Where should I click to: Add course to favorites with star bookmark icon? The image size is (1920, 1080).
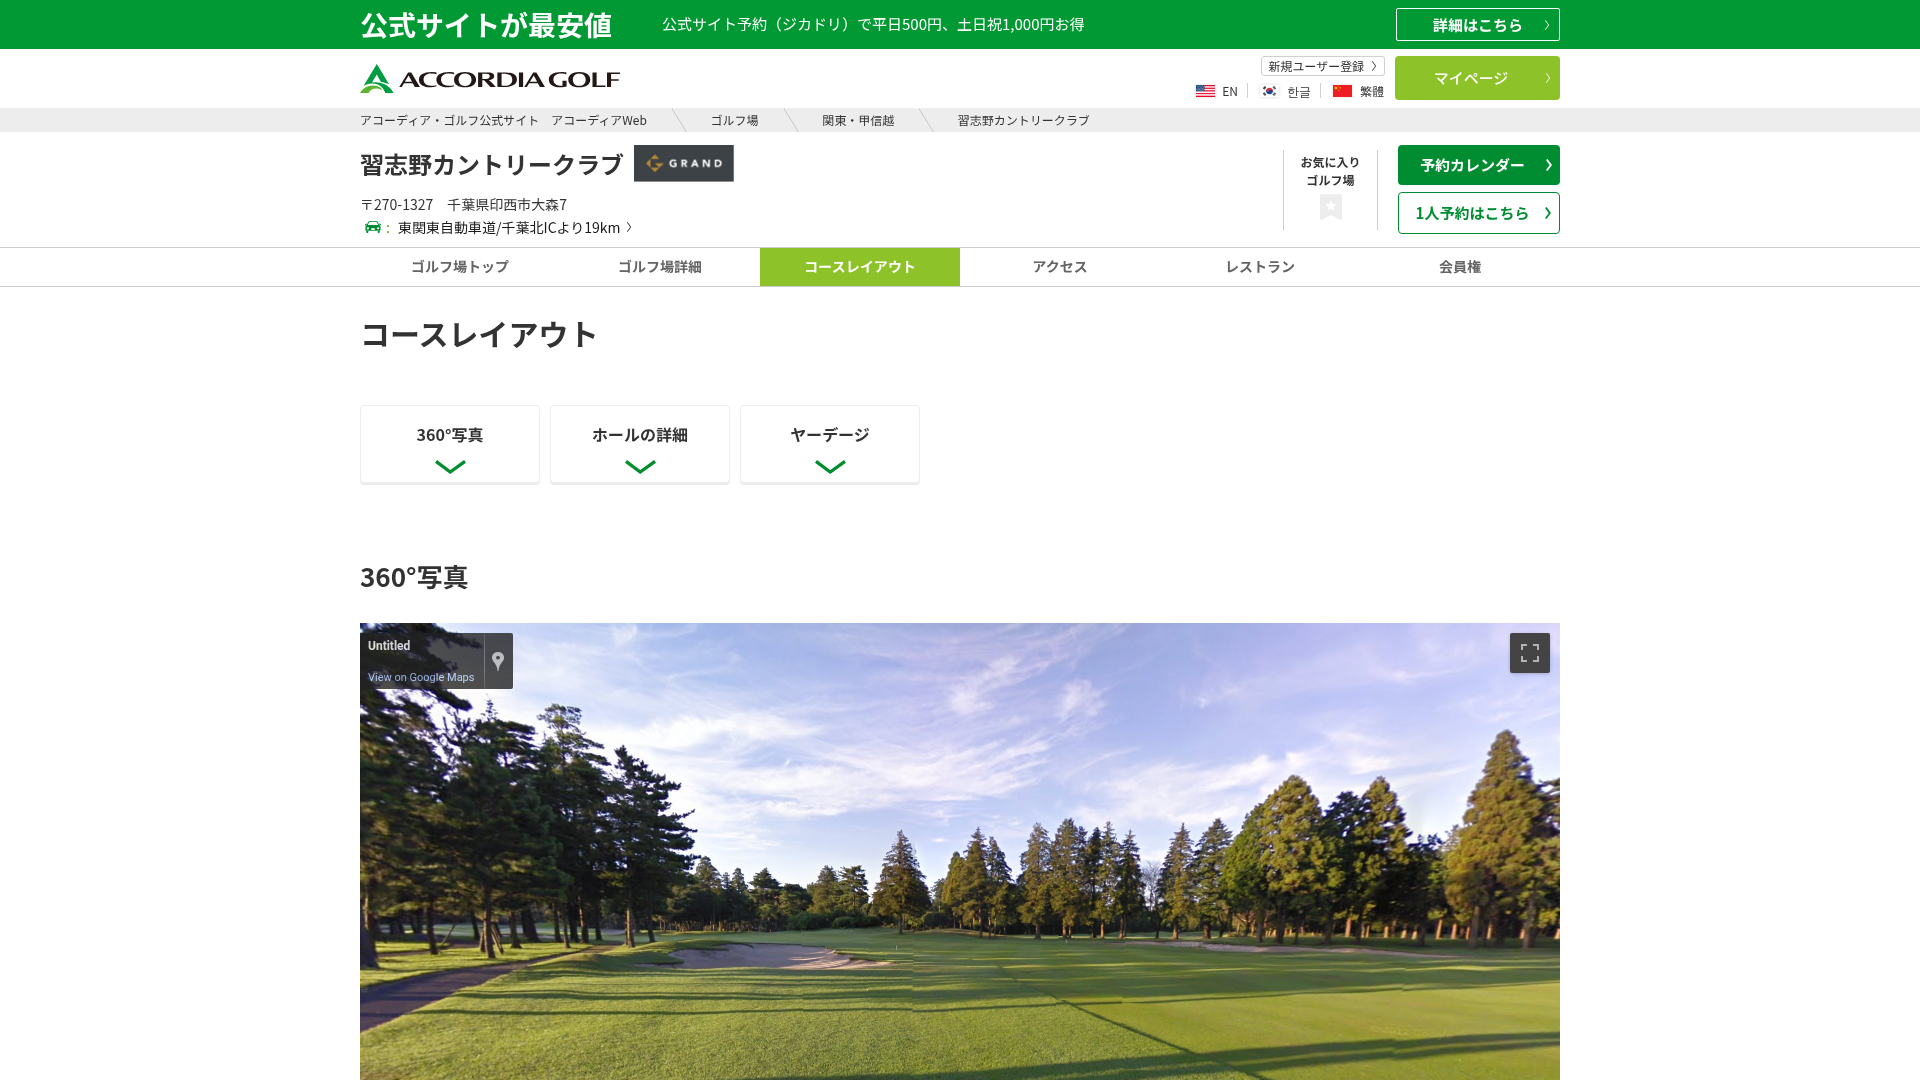tap(1330, 207)
